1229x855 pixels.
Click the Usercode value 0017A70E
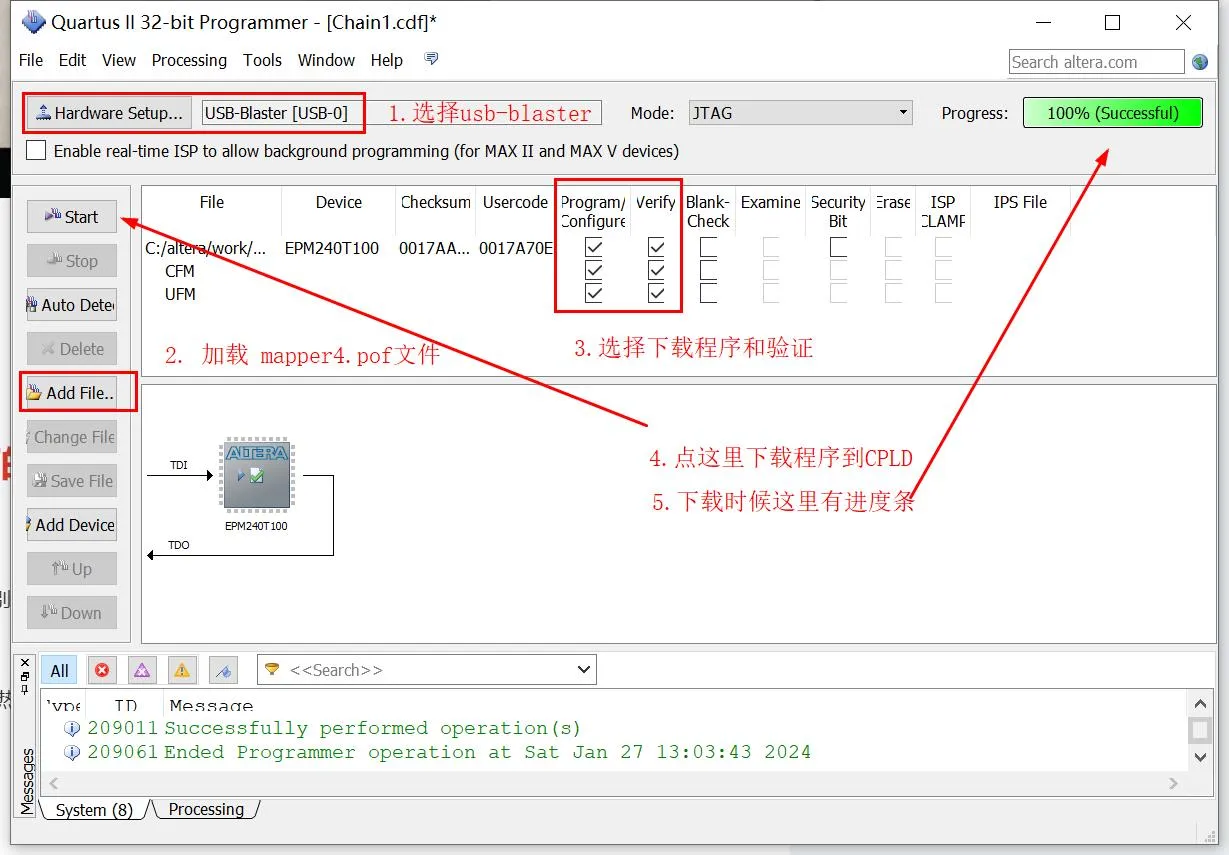coord(516,247)
